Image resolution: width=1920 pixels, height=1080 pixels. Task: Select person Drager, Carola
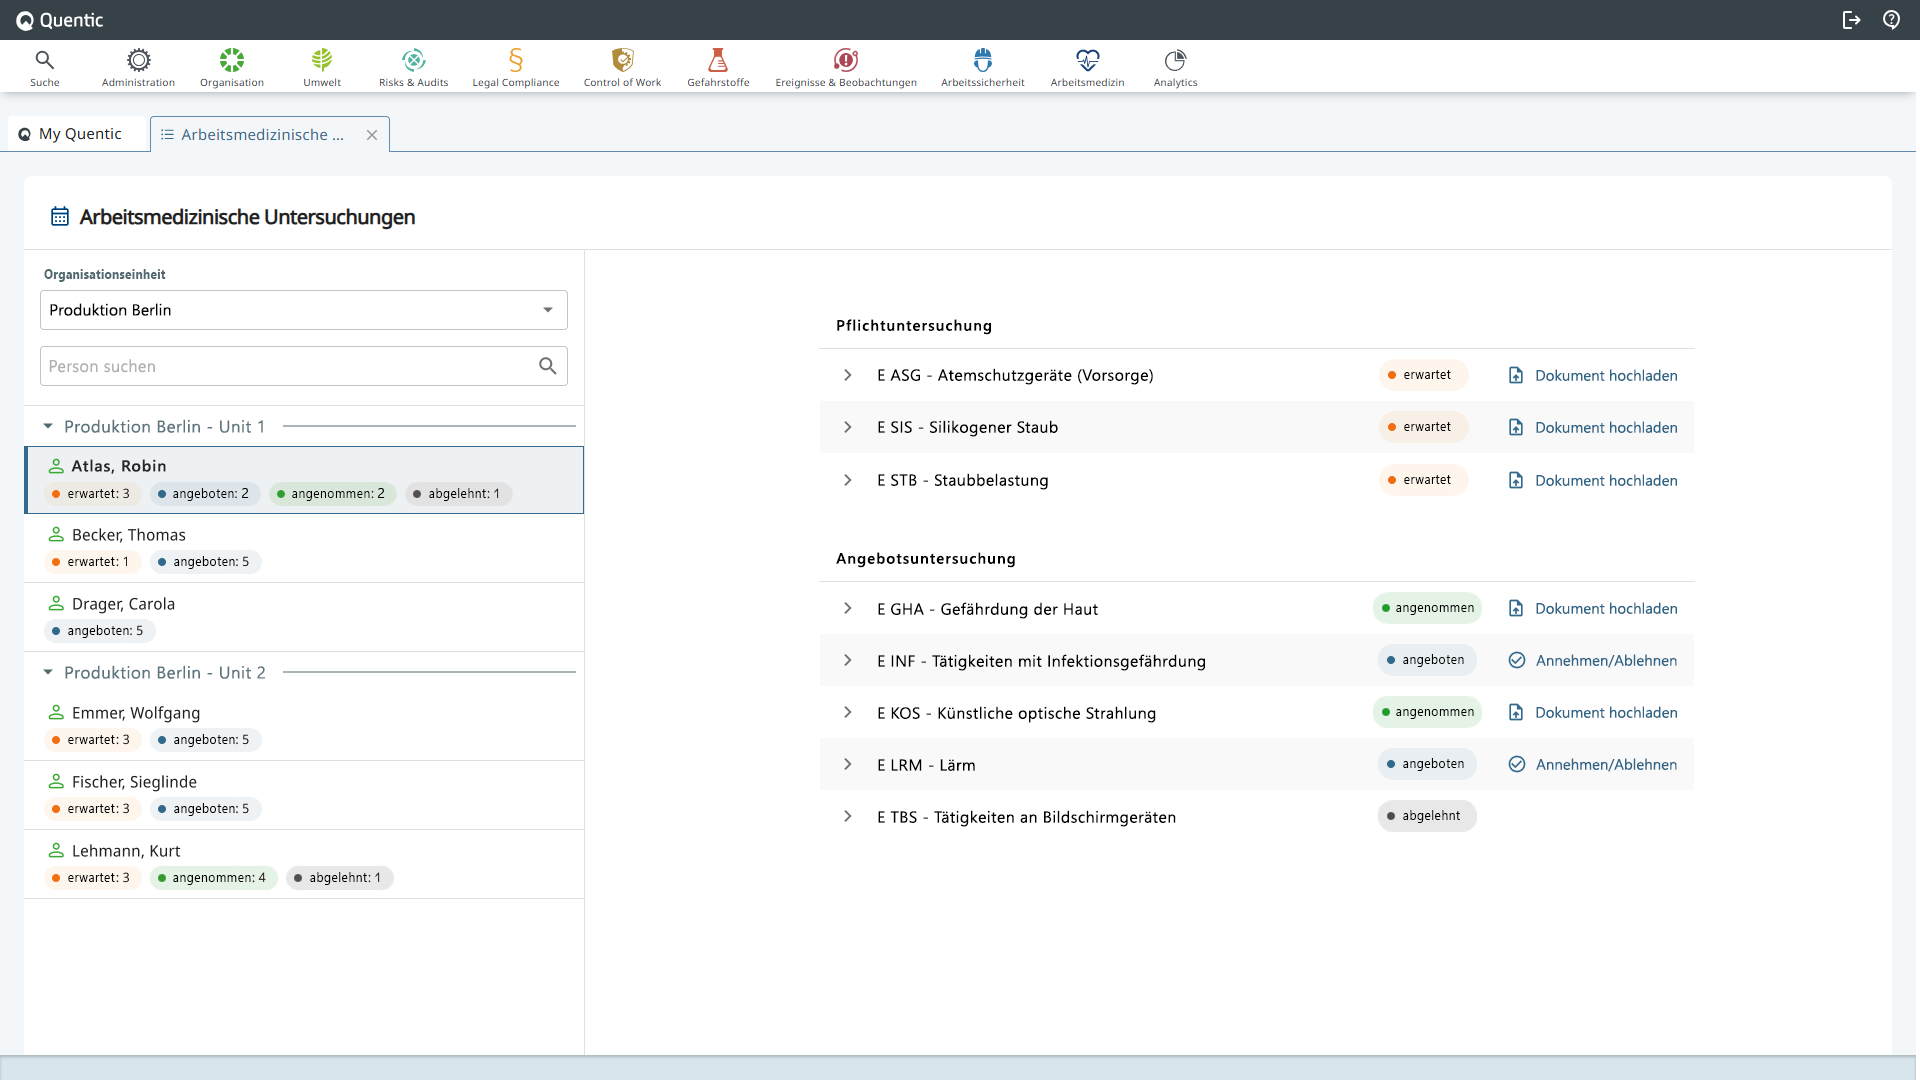pyautogui.click(x=304, y=617)
